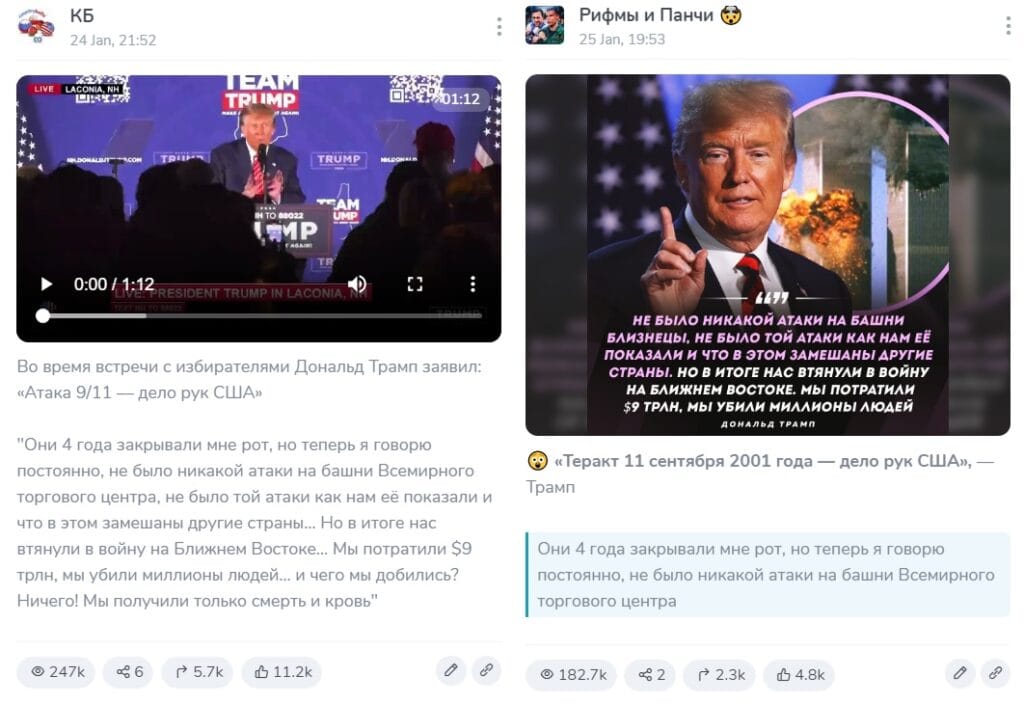Screen dimensions: 1024x703
Task: Open the Trump quote image with burning towers
Action: pyautogui.click(x=767, y=255)
